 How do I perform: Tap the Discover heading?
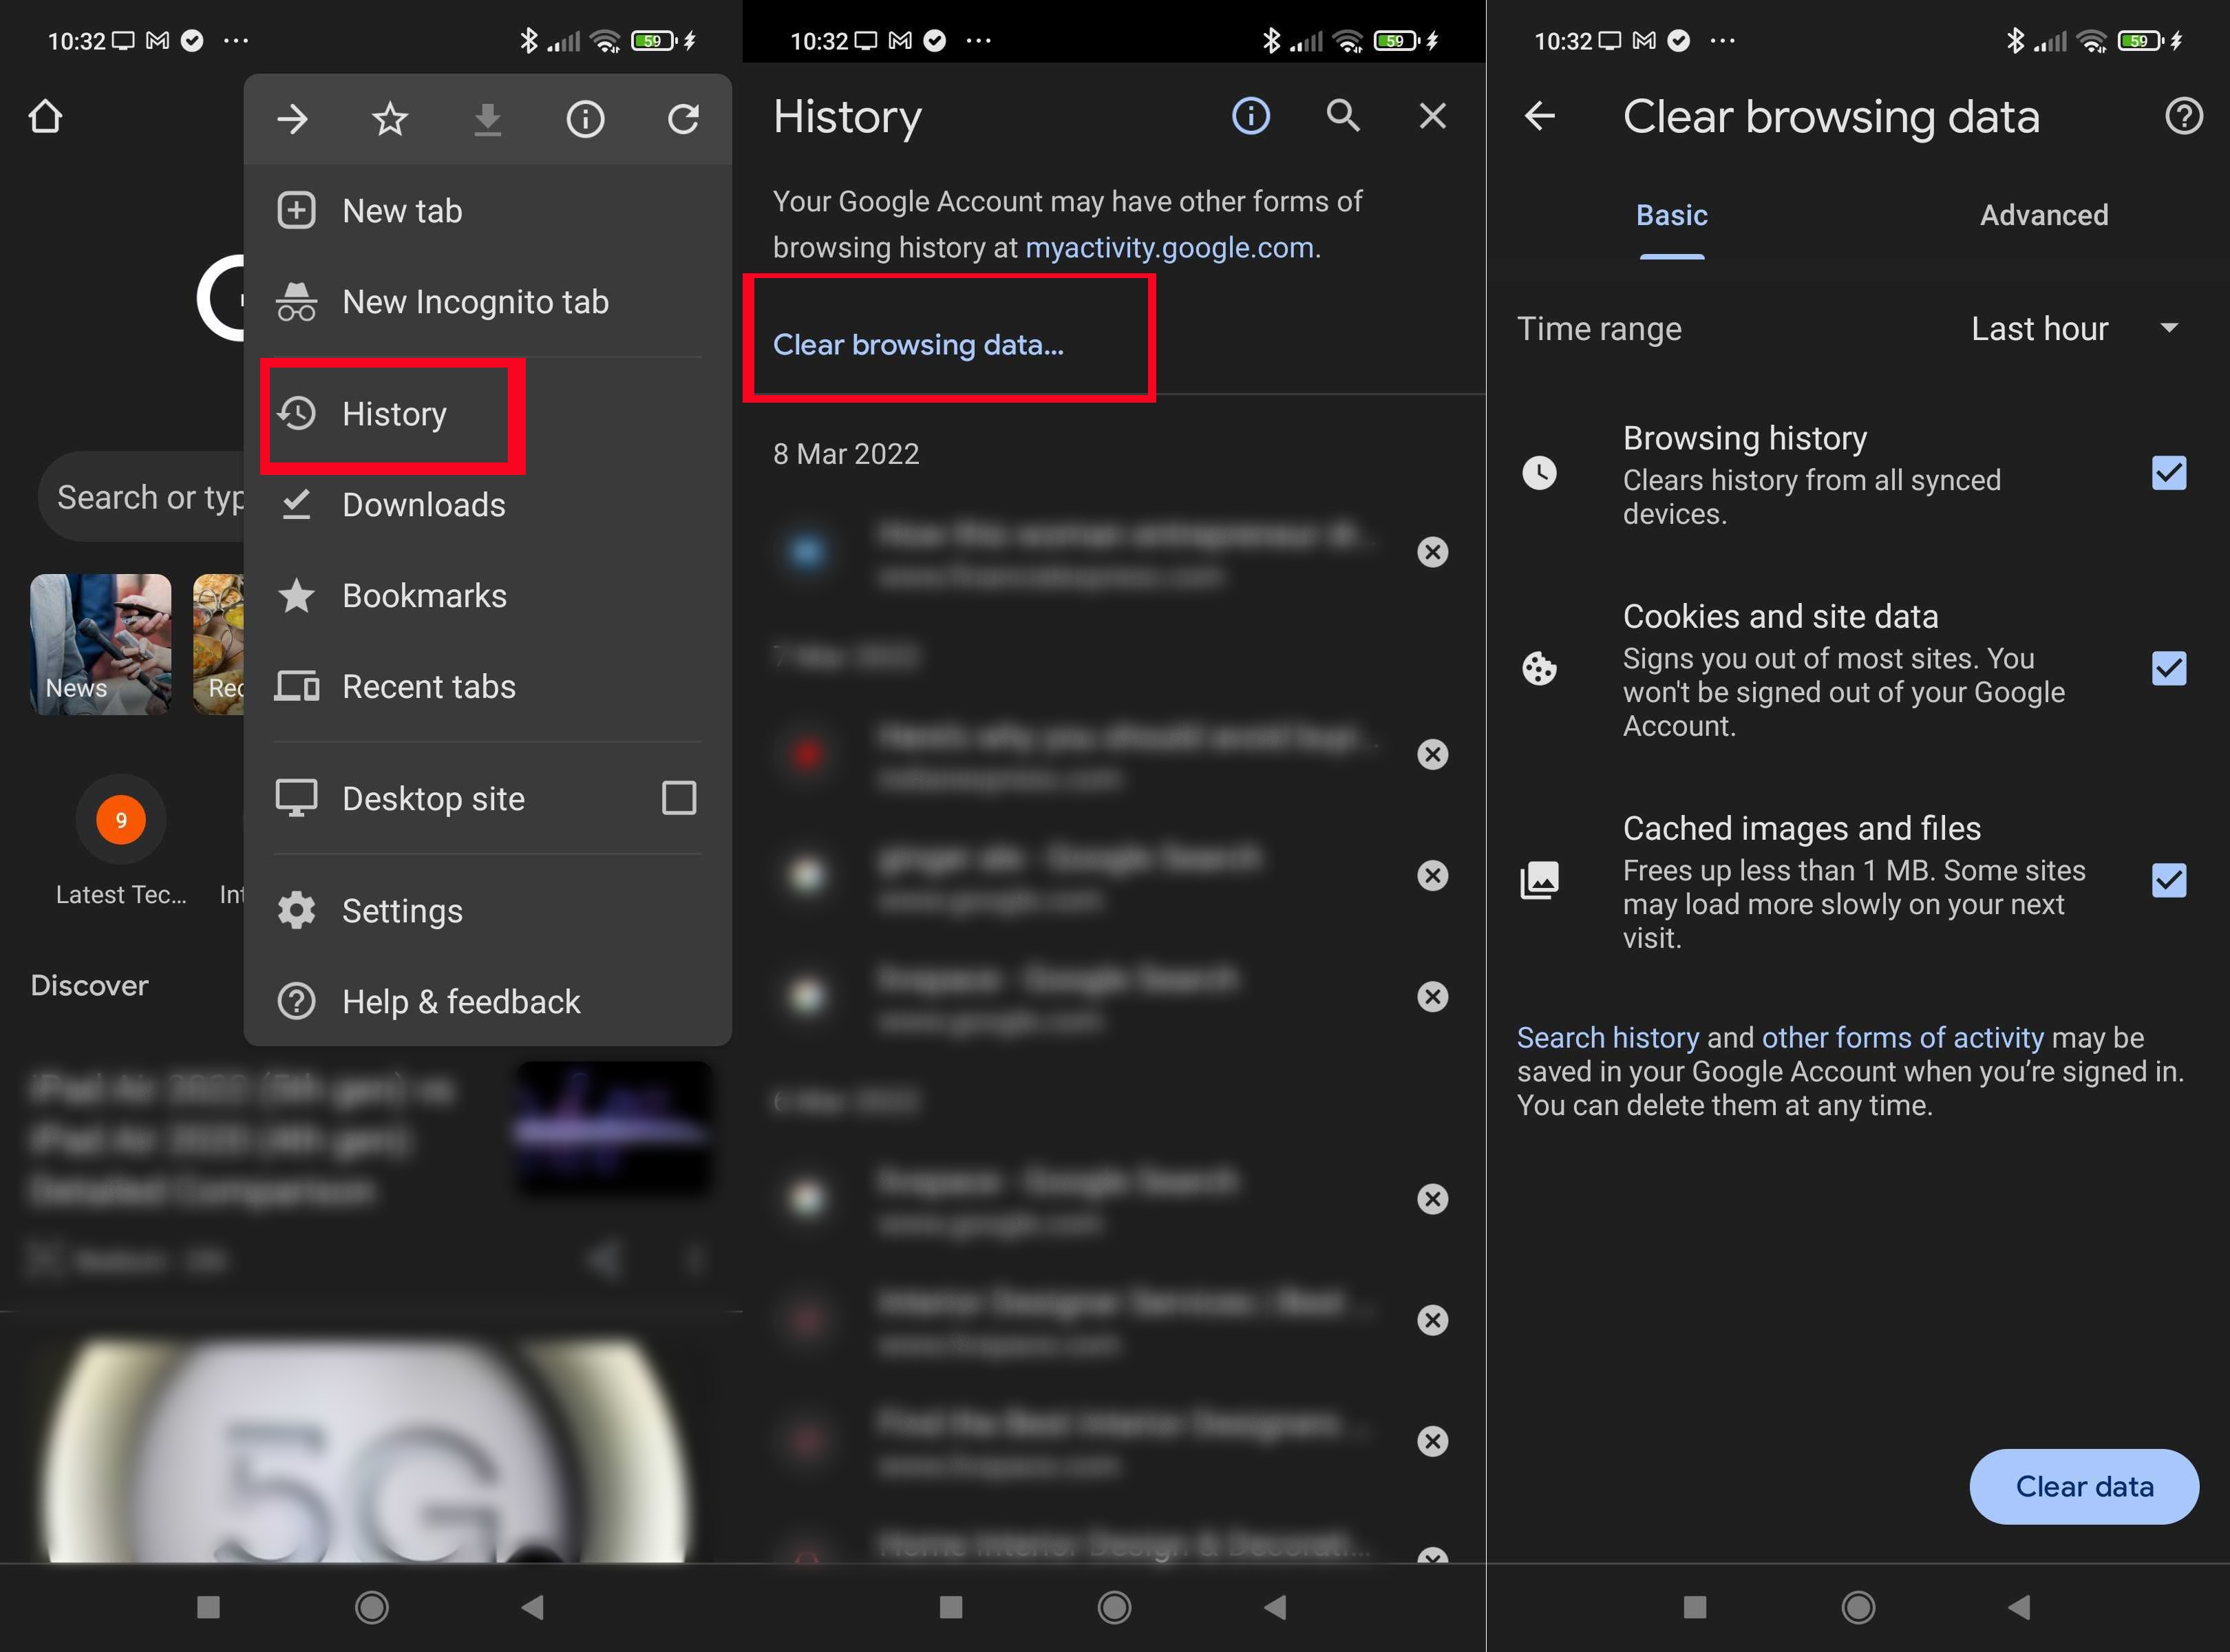click(x=90, y=986)
